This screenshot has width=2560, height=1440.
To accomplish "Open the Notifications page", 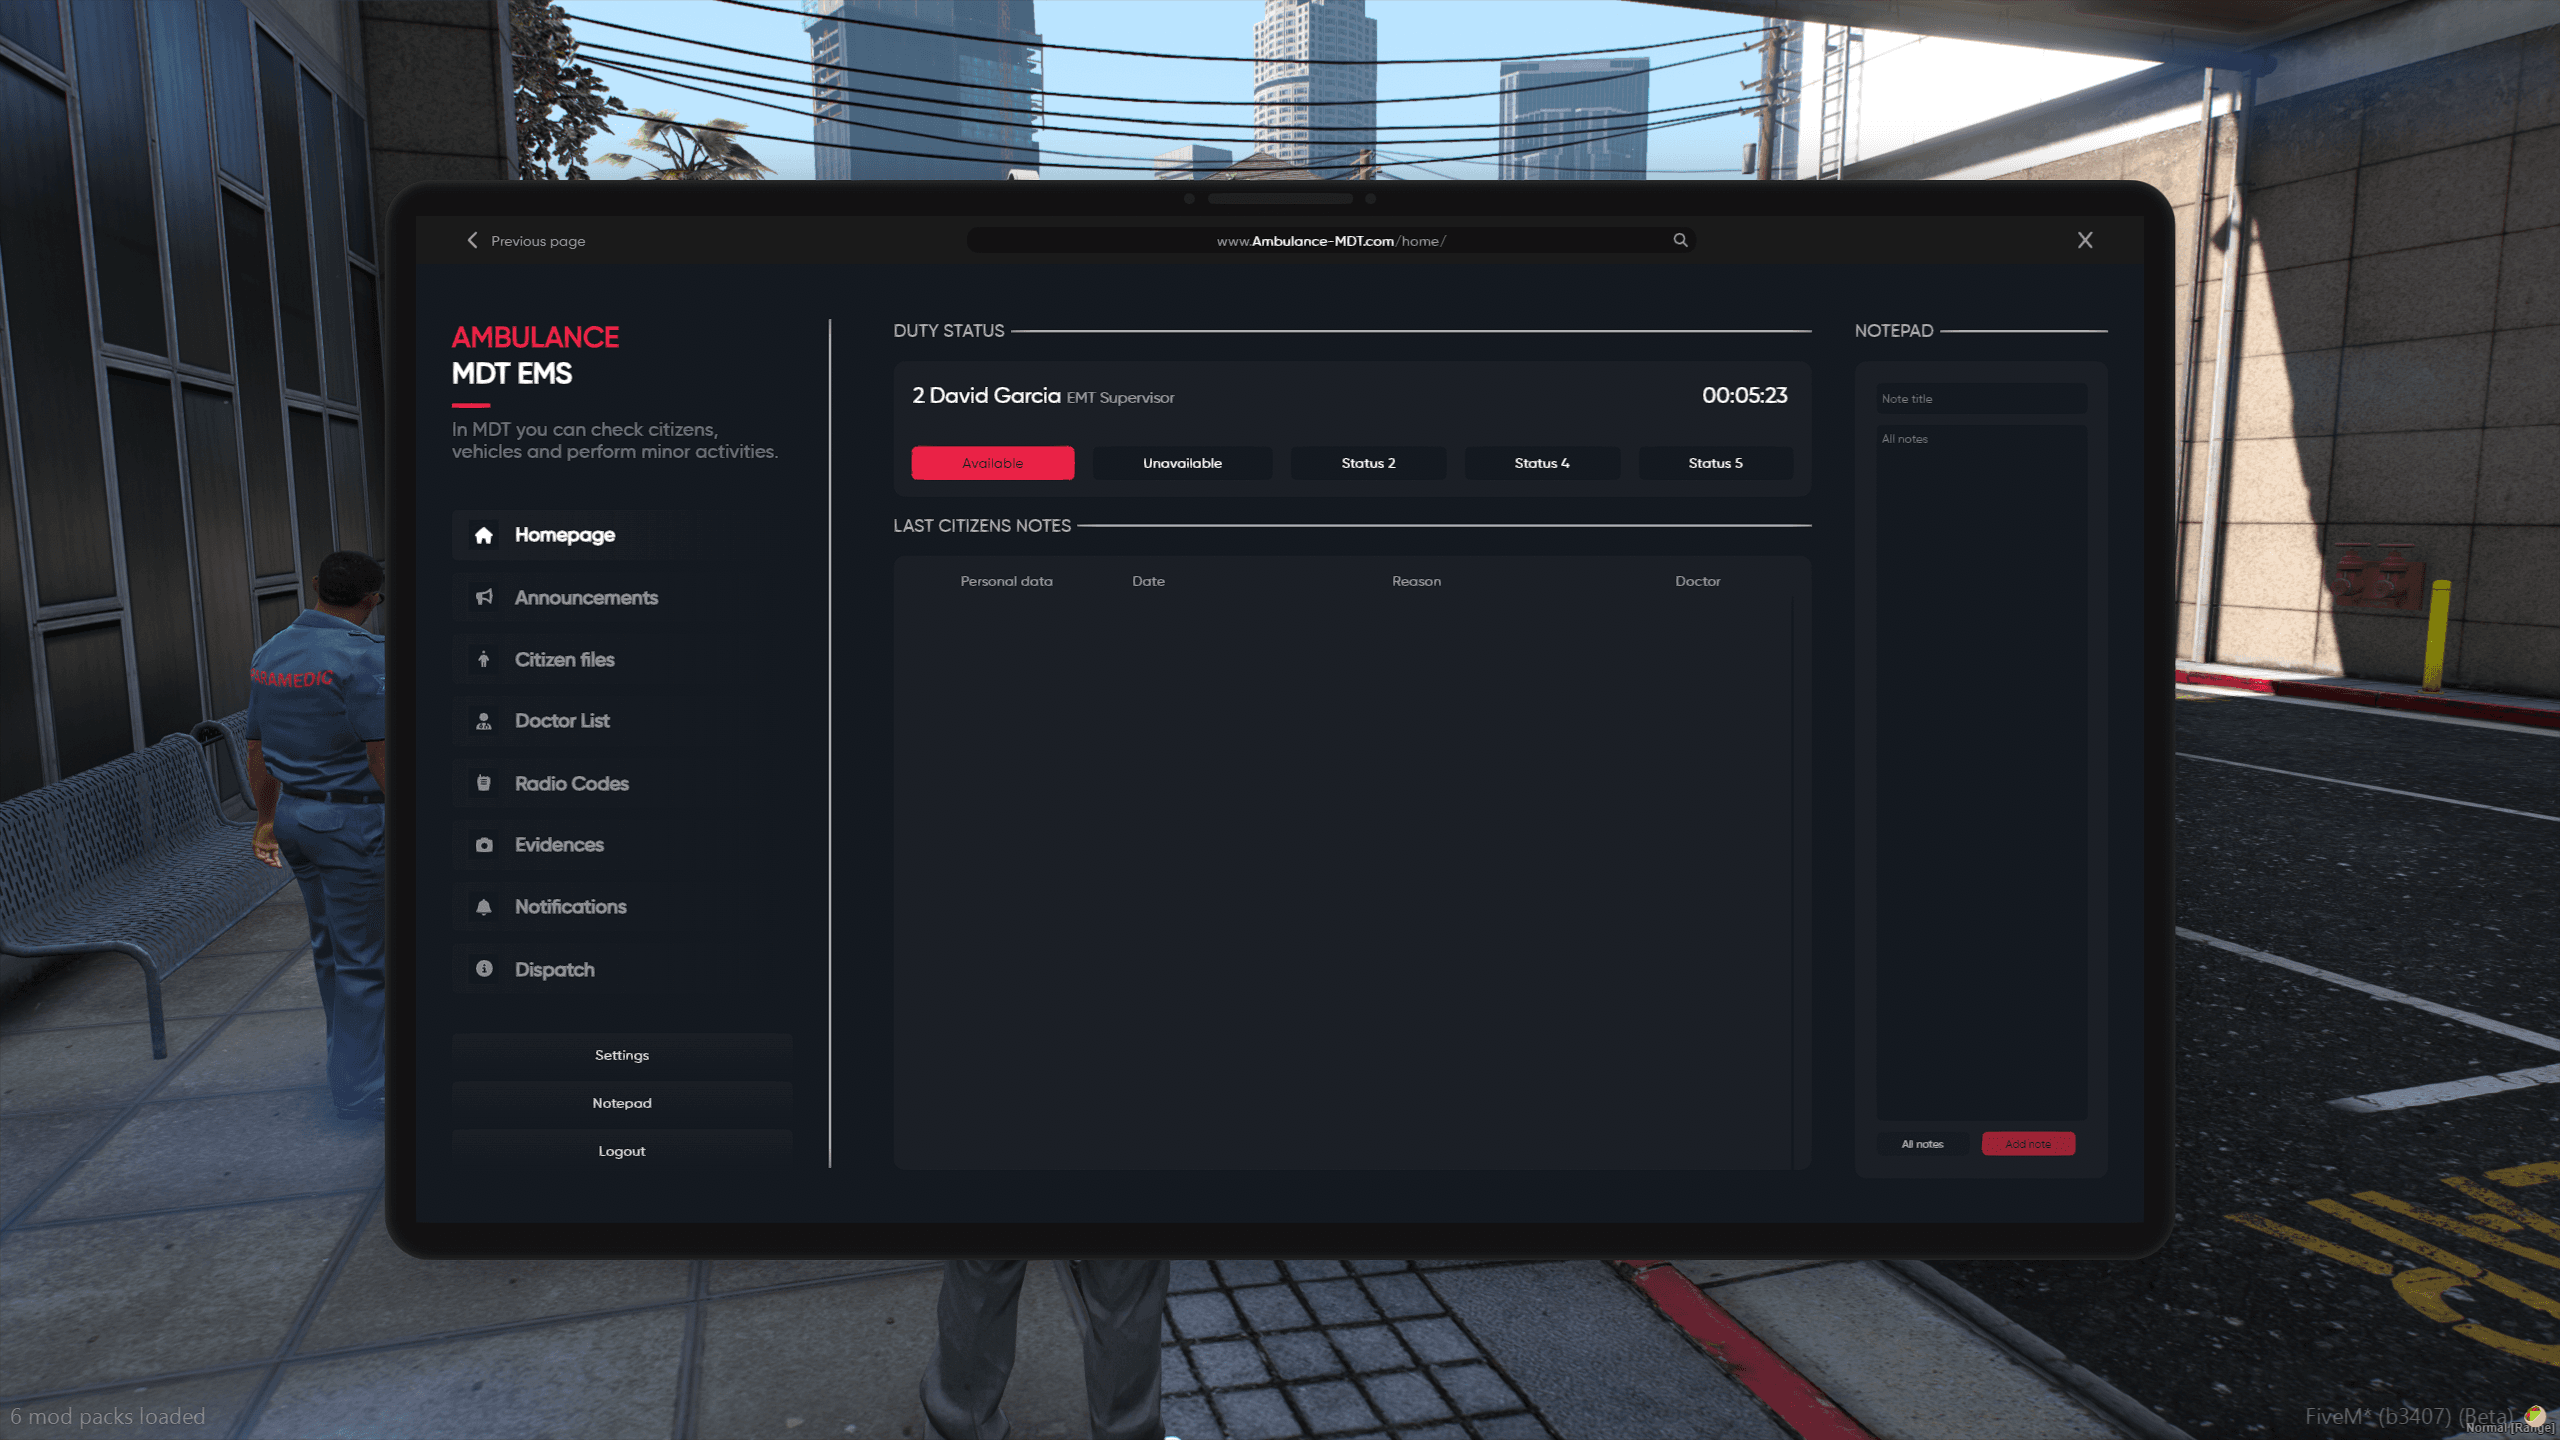I will pyautogui.click(x=622, y=907).
